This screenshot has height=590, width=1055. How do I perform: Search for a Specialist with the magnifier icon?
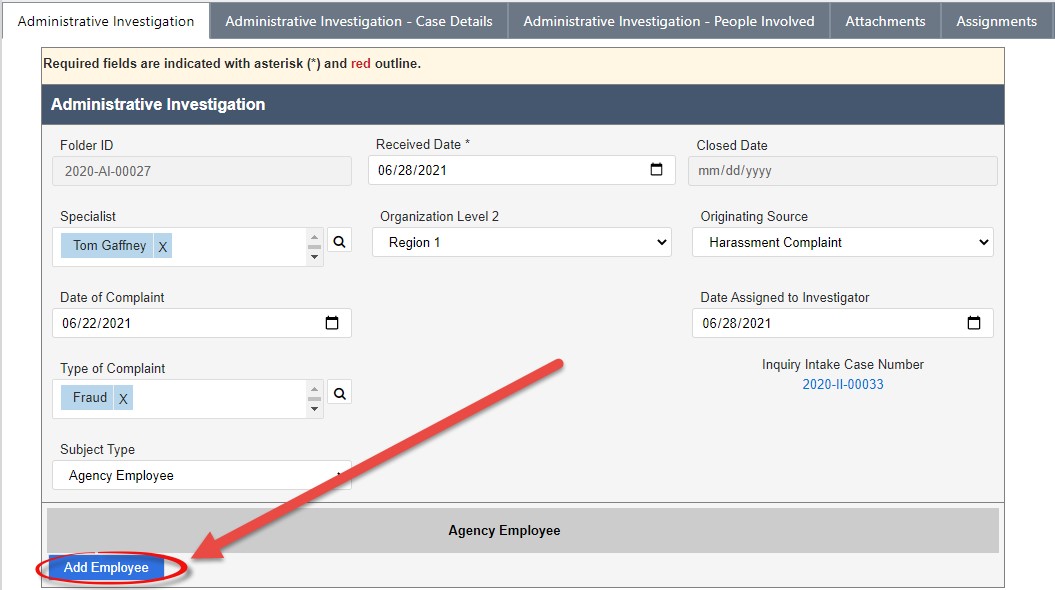(x=339, y=242)
